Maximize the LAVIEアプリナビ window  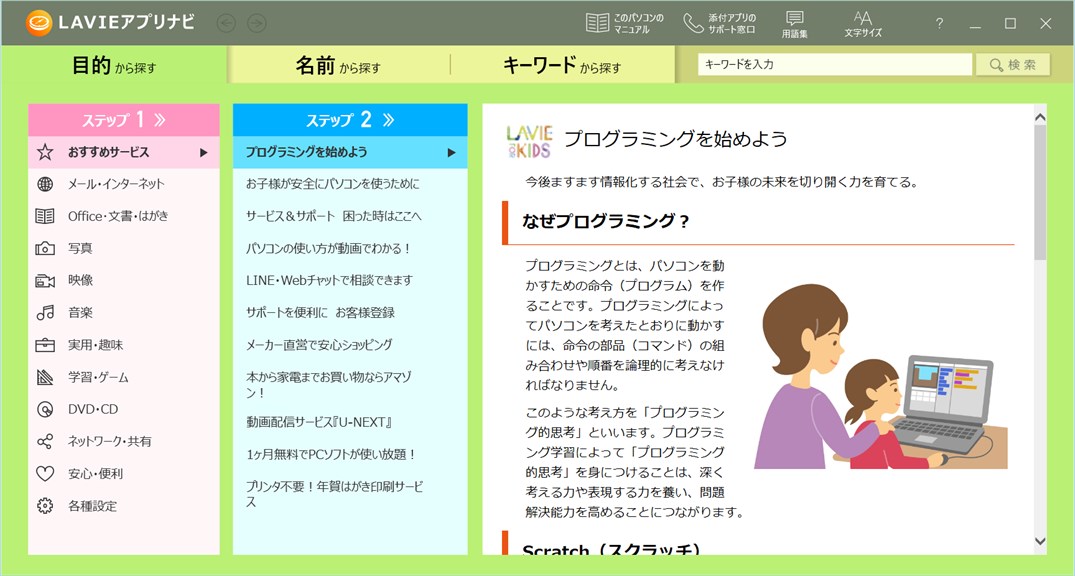1010,23
